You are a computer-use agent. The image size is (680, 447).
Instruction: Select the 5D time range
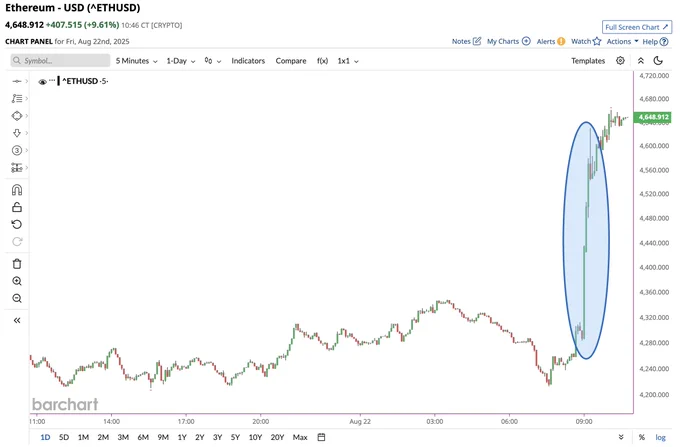pyautogui.click(x=64, y=437)
